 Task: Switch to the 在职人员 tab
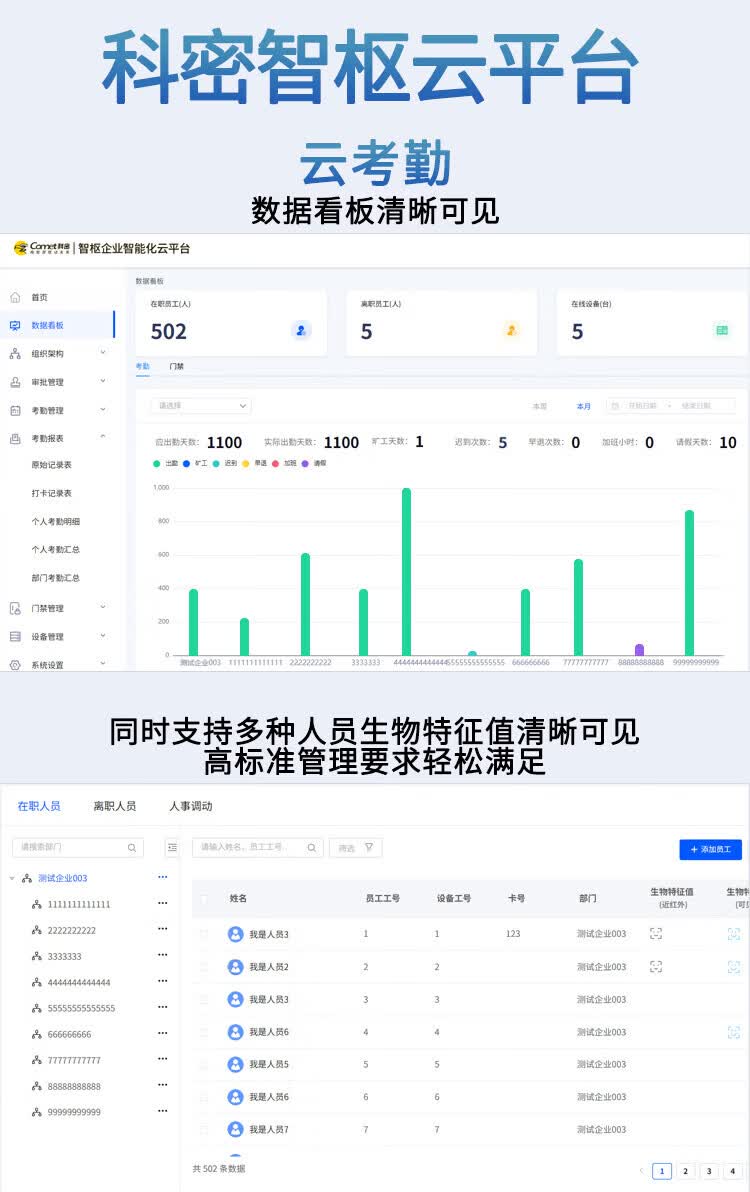39,806
